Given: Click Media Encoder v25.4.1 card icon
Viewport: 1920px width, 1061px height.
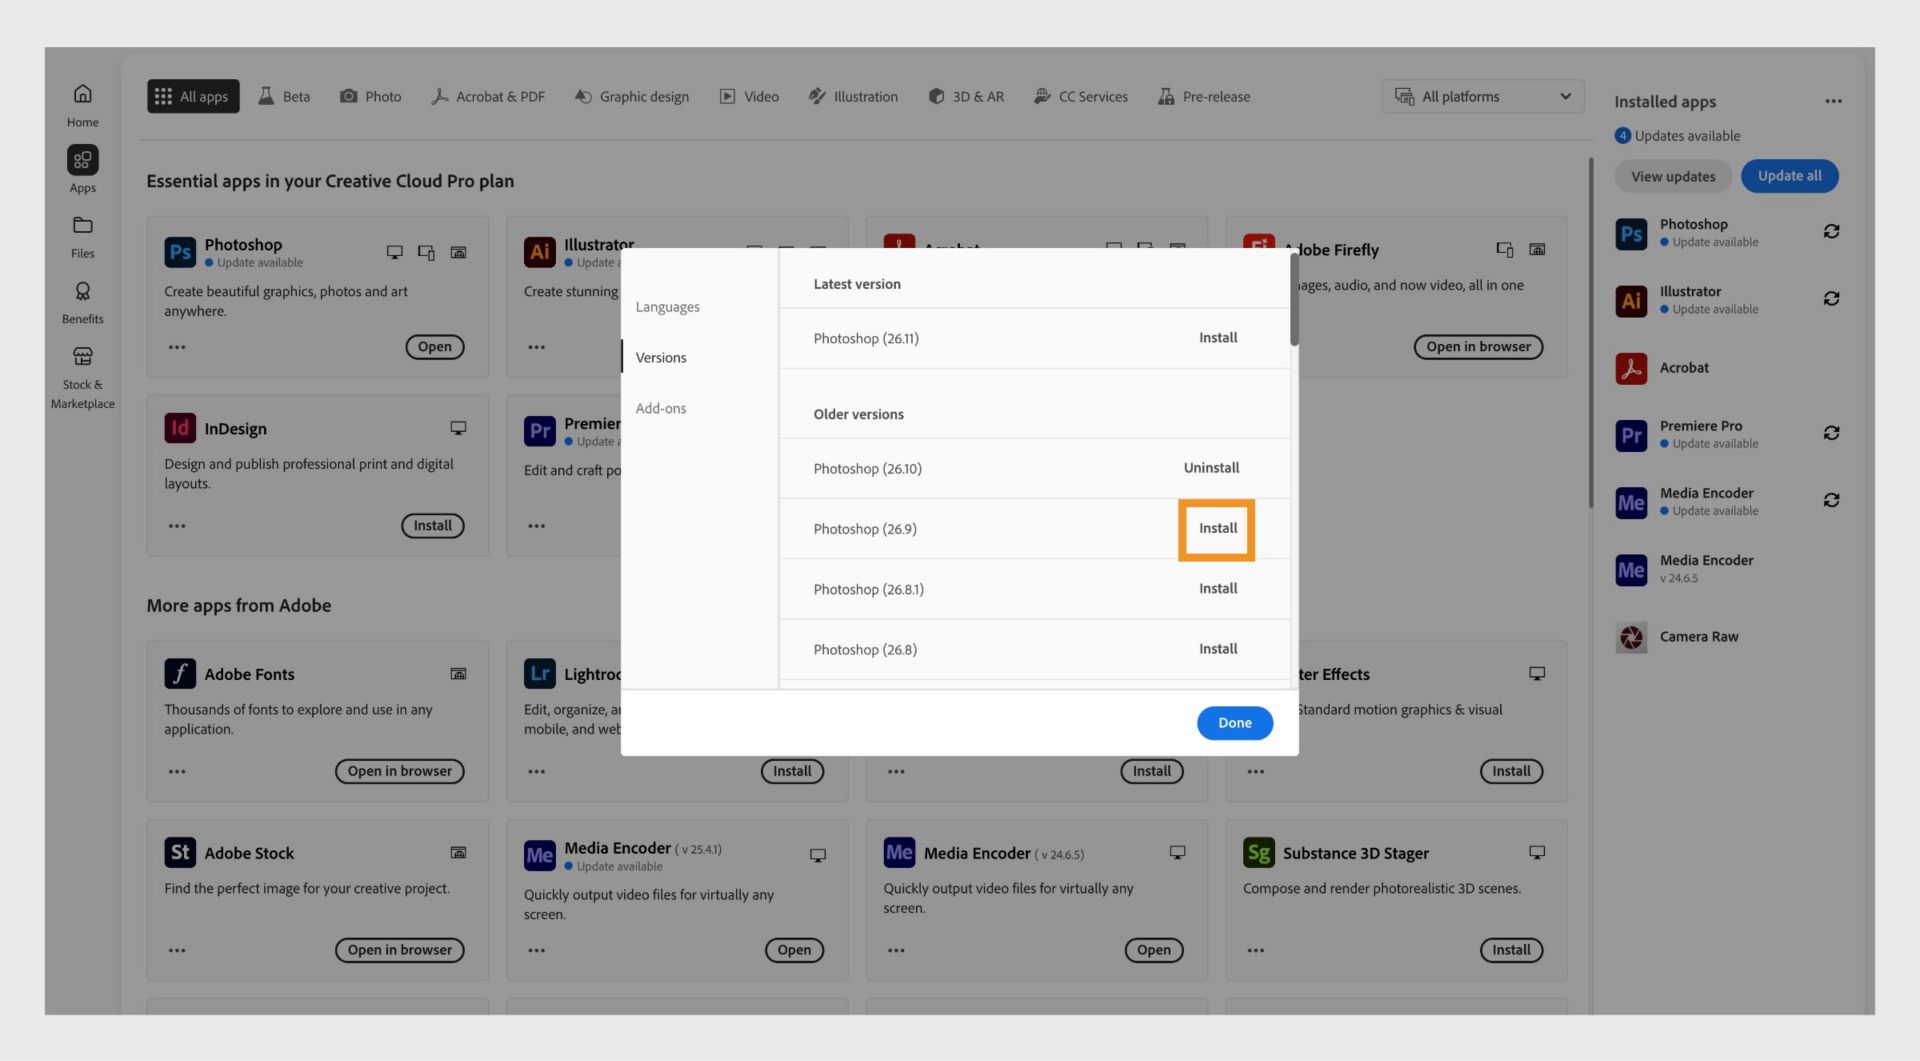Looking at the screenshot, I should tap(540, 855).
